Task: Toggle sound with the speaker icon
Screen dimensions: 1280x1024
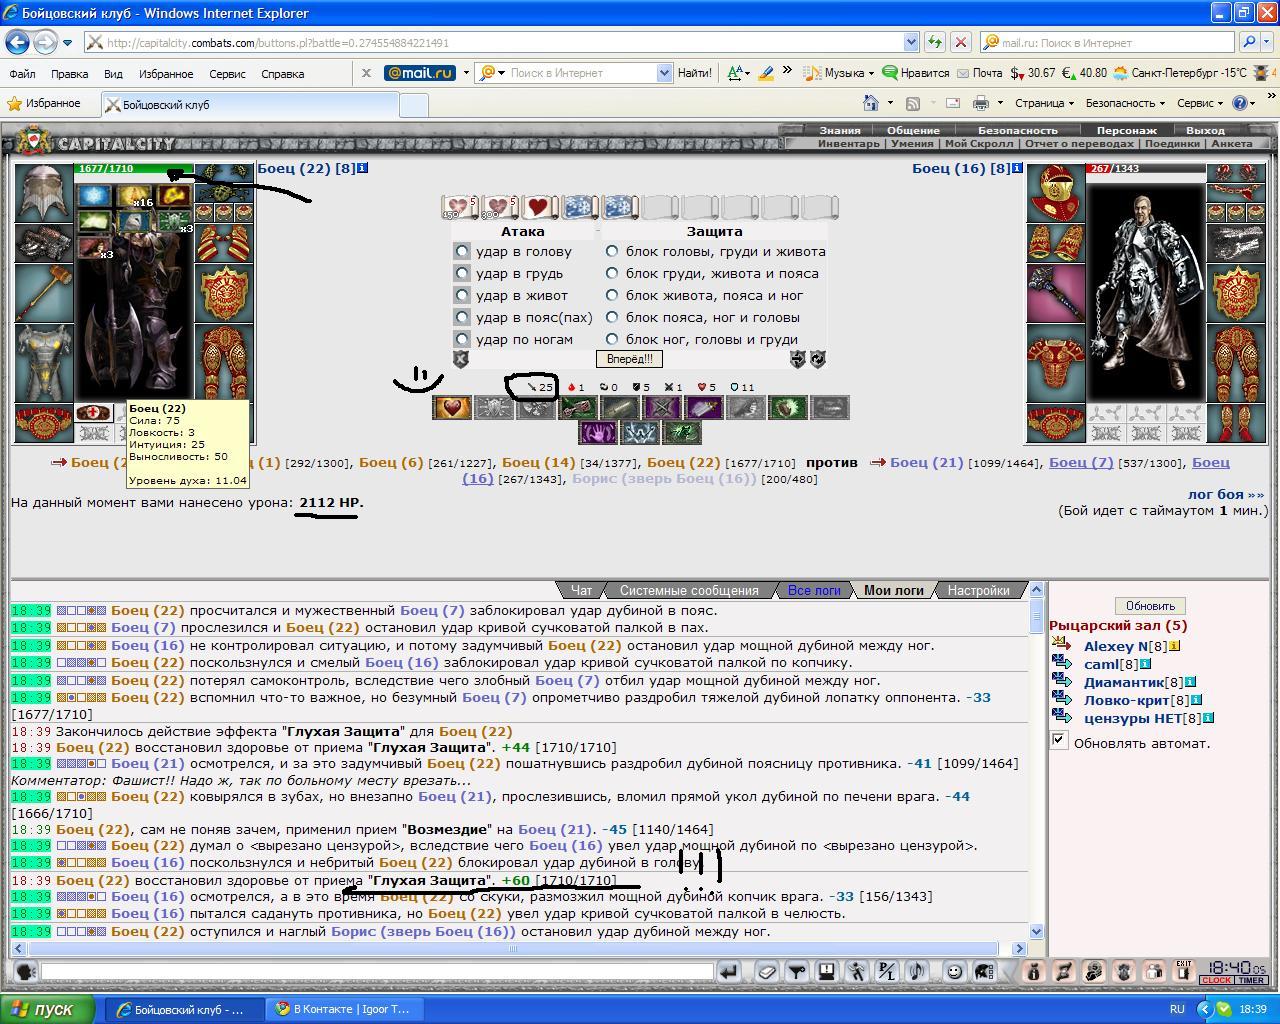Action: tap(916, 971)
